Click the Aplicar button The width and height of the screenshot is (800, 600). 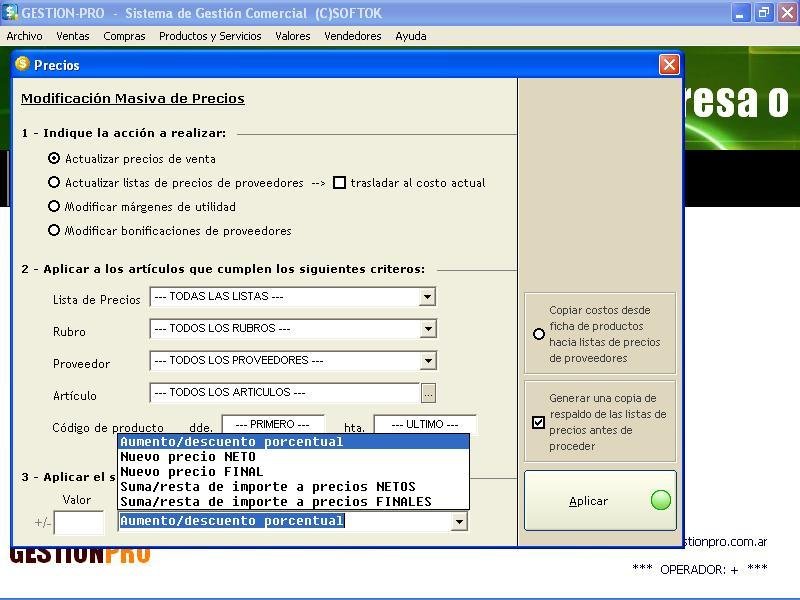600,500
